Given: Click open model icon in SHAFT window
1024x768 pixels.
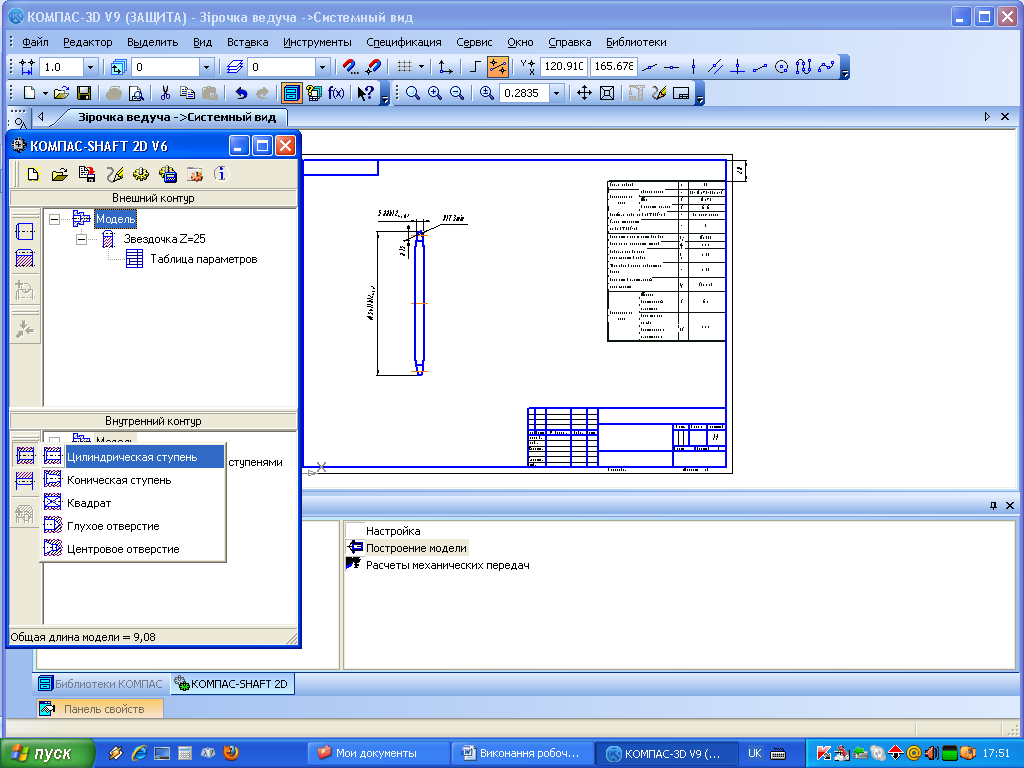Looking at the screenshot, I should tap(59, 174).
